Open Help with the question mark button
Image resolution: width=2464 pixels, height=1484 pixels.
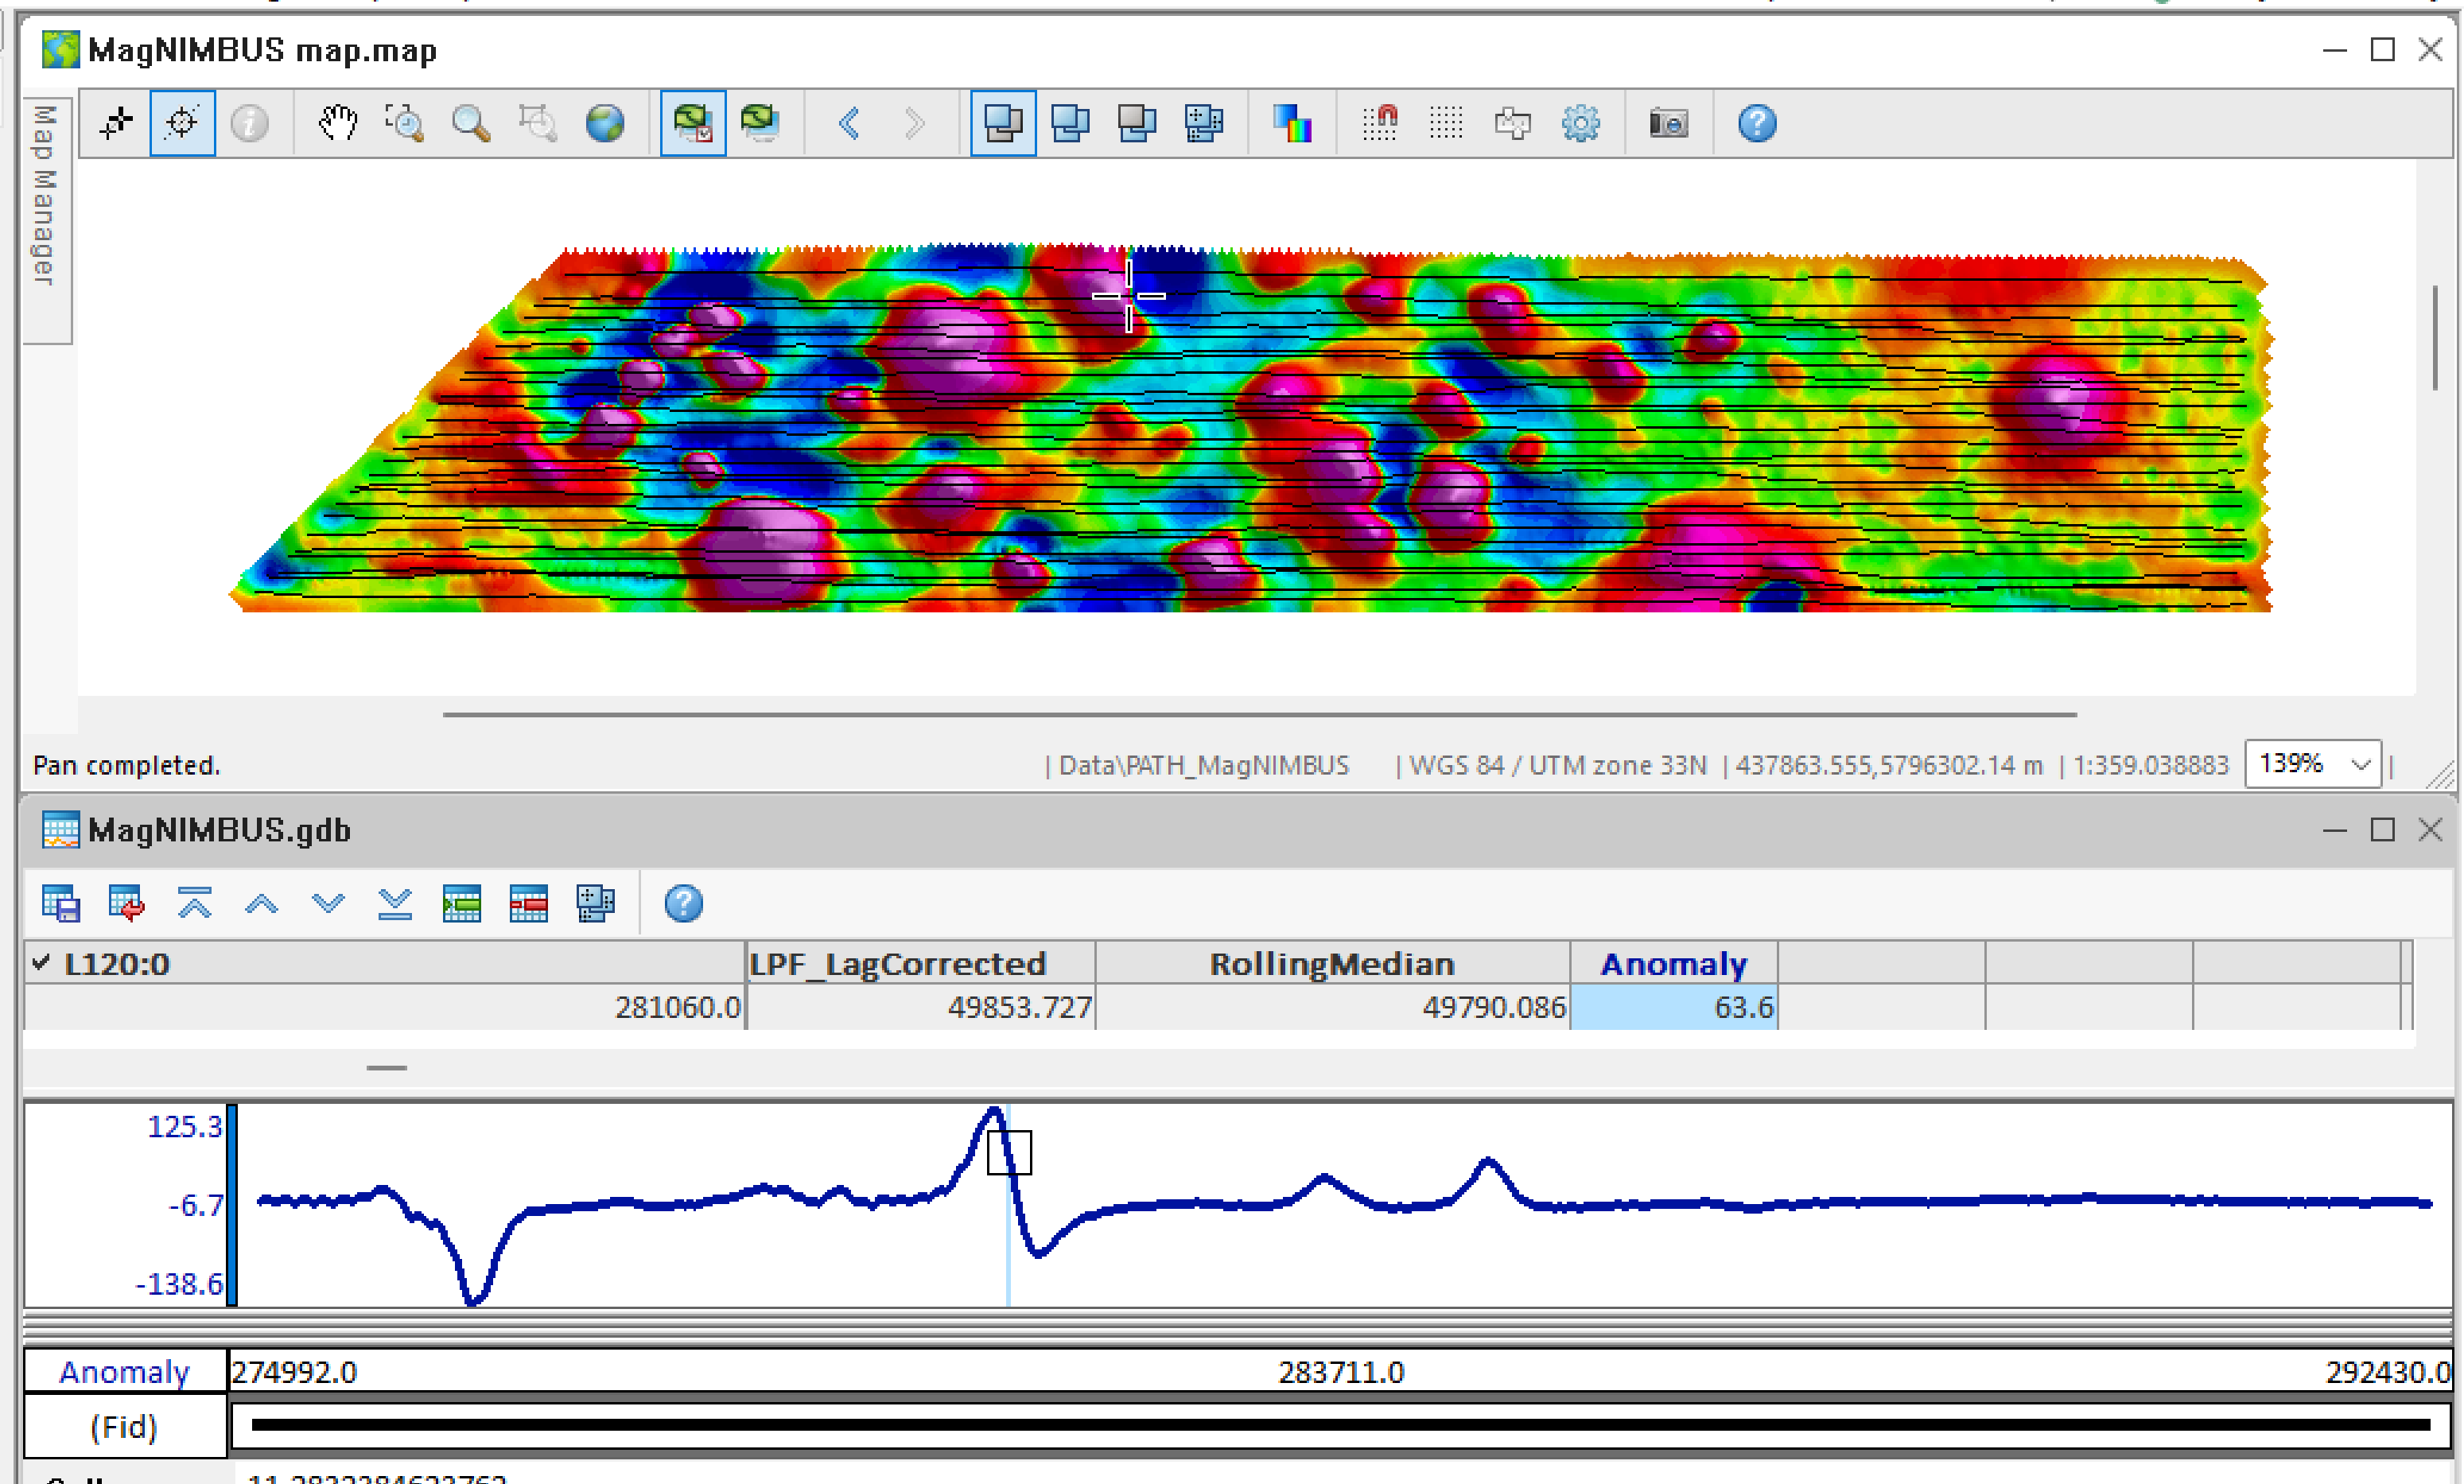(x=1757, y=123)
